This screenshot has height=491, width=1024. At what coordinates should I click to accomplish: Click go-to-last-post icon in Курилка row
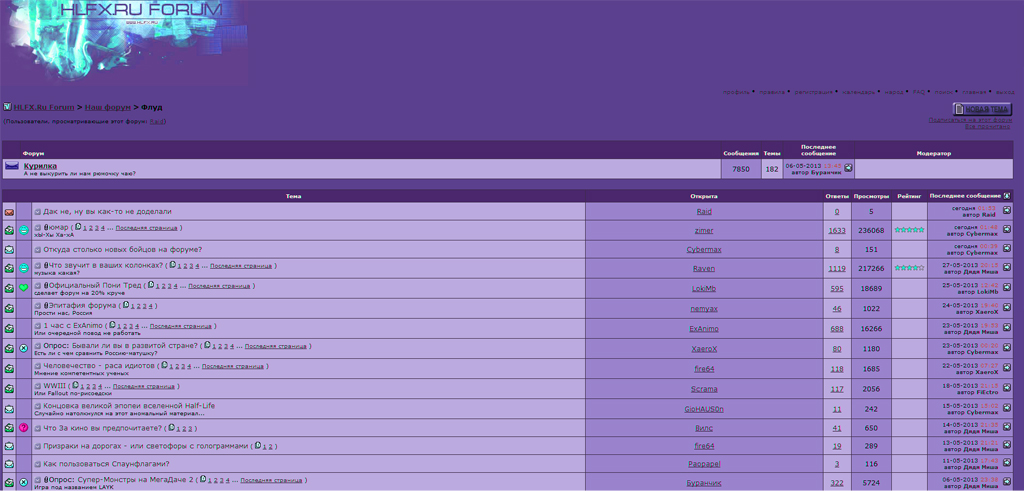[x=849, y=168]
